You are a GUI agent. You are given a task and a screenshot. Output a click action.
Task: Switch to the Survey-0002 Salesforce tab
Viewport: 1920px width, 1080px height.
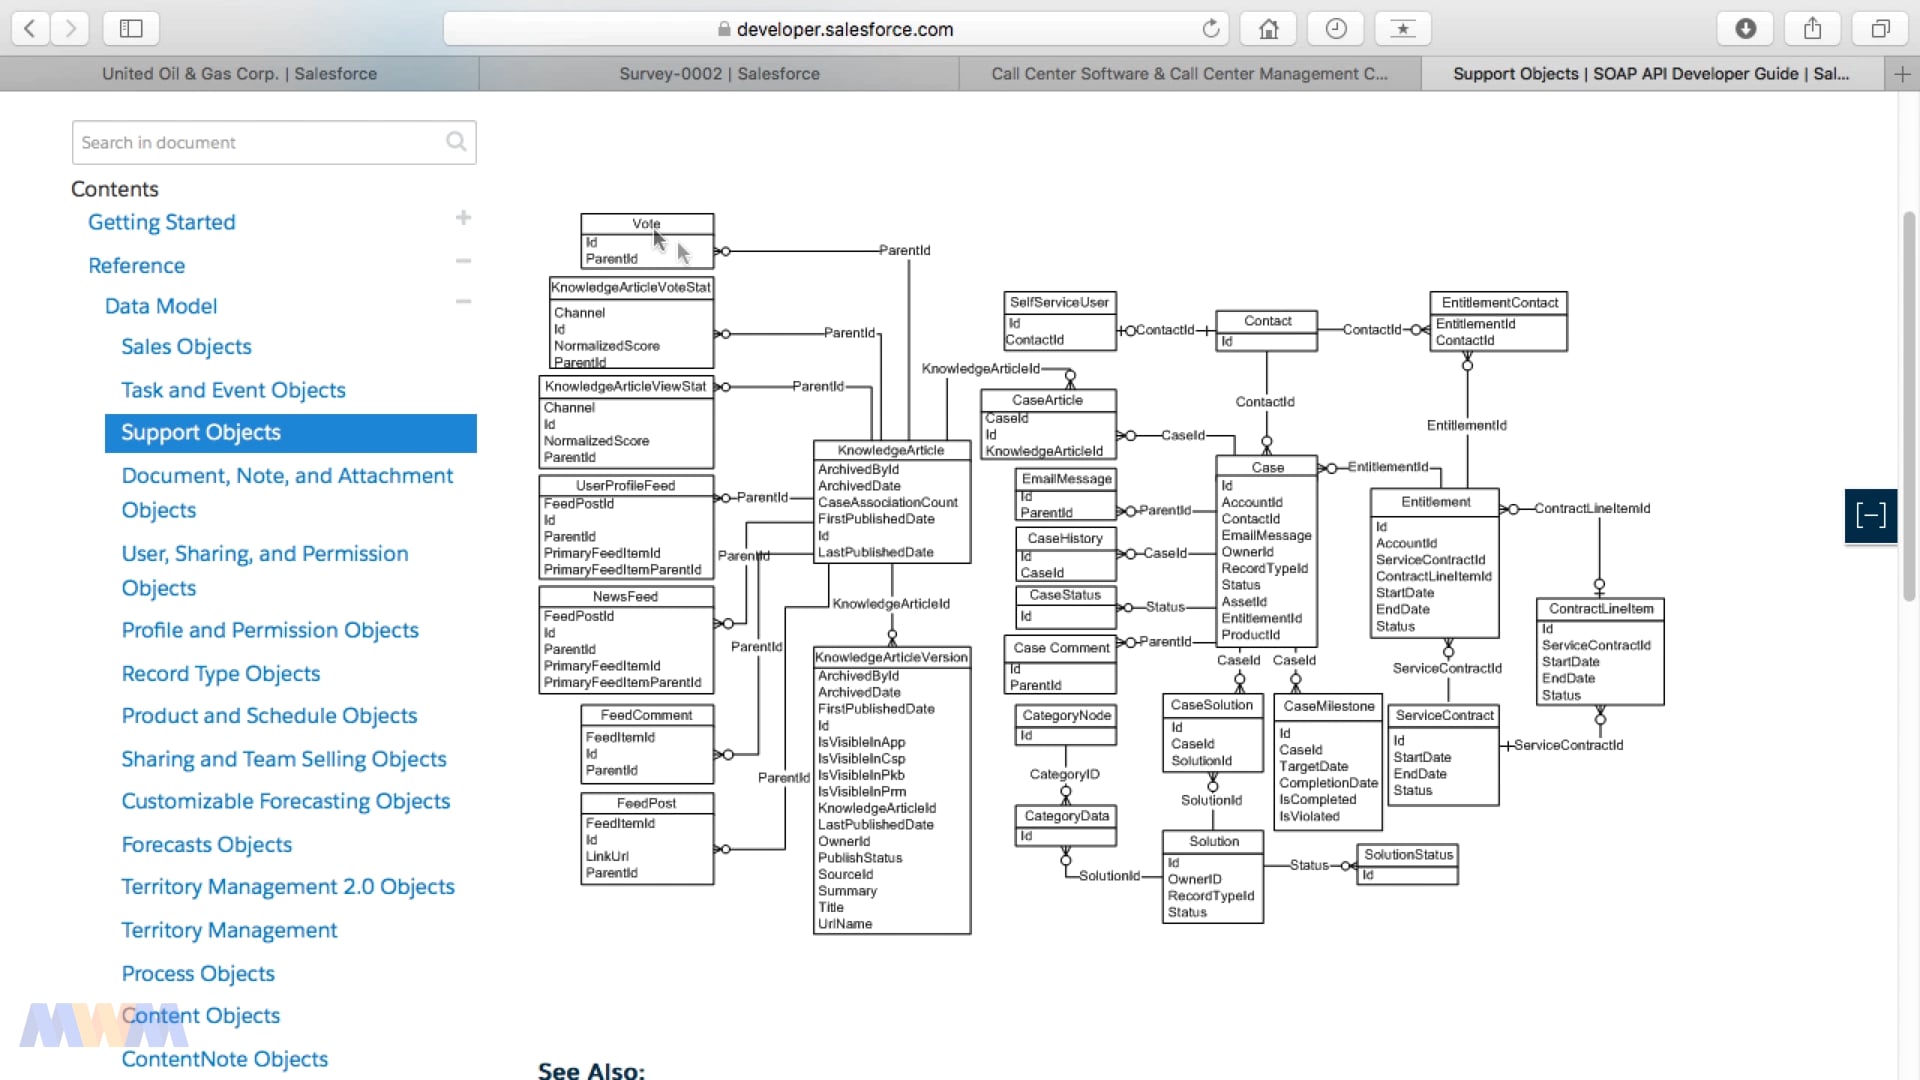[719, 74]
